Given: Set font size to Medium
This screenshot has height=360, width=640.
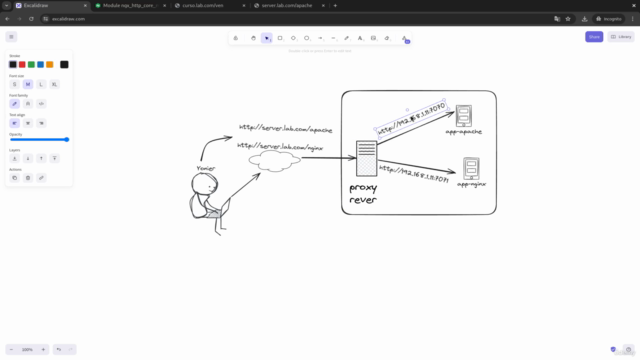Looking at the screenshot, I should click(x=28, y=84).
